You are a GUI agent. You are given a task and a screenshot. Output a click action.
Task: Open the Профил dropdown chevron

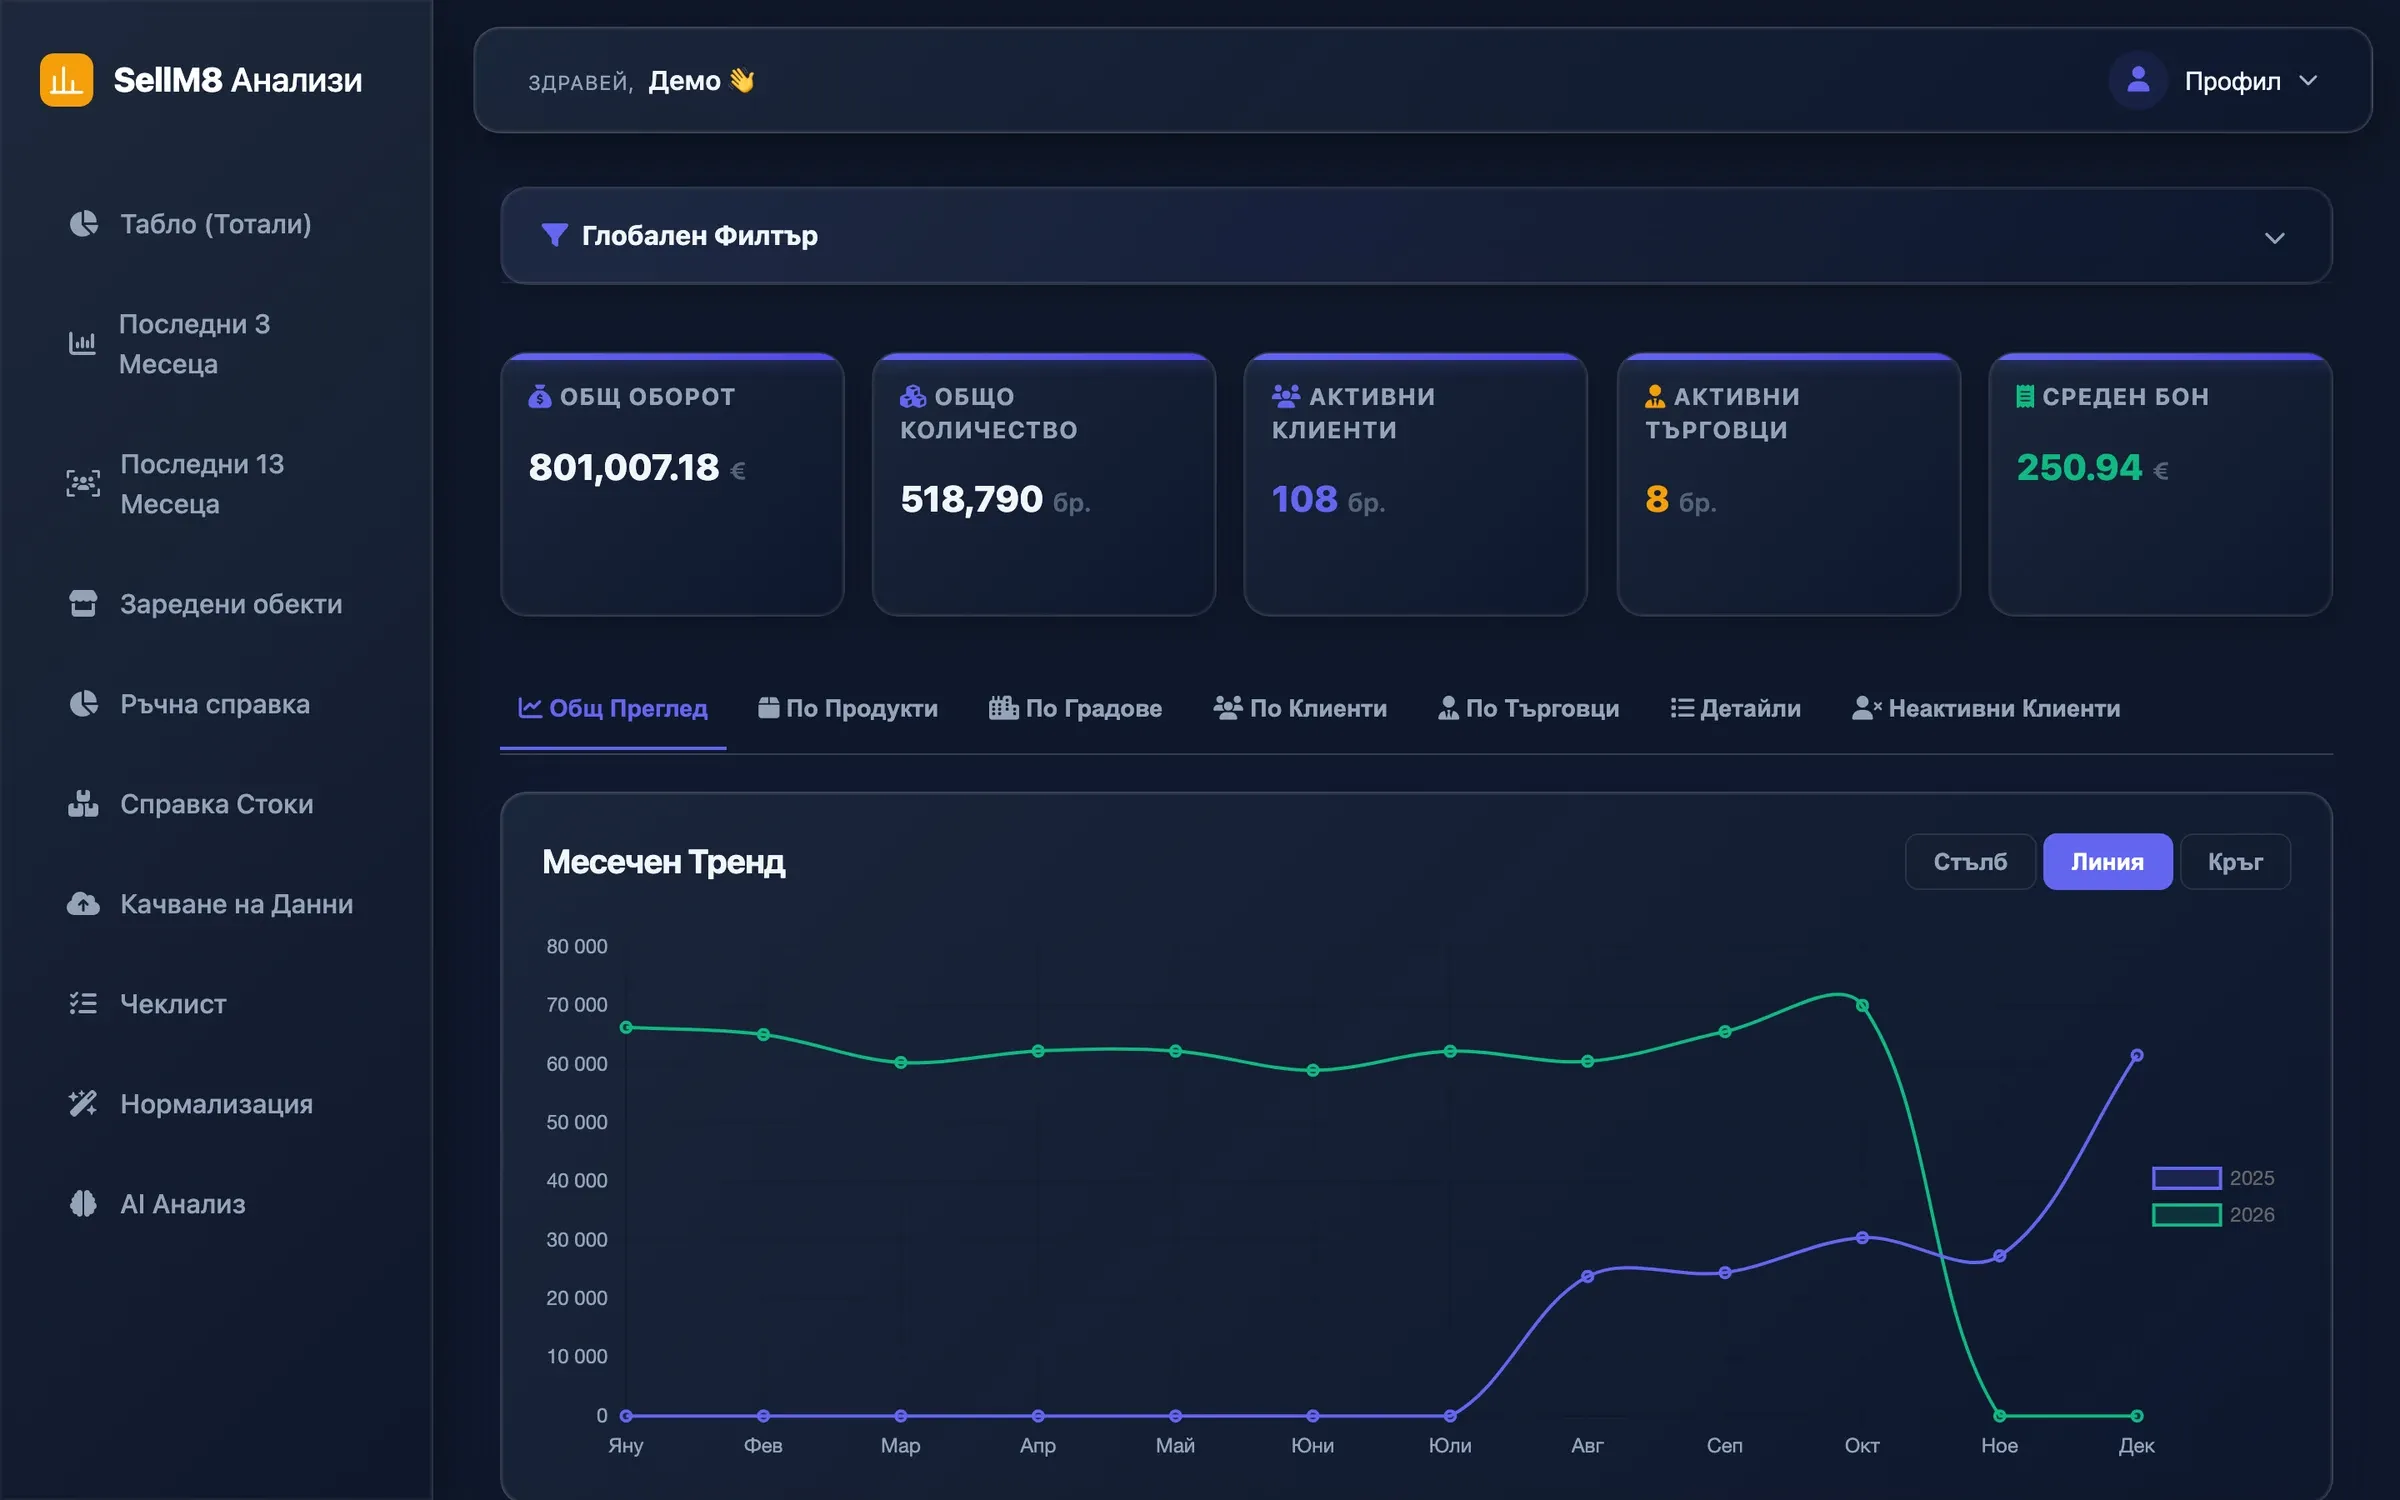coord(2308,81)
